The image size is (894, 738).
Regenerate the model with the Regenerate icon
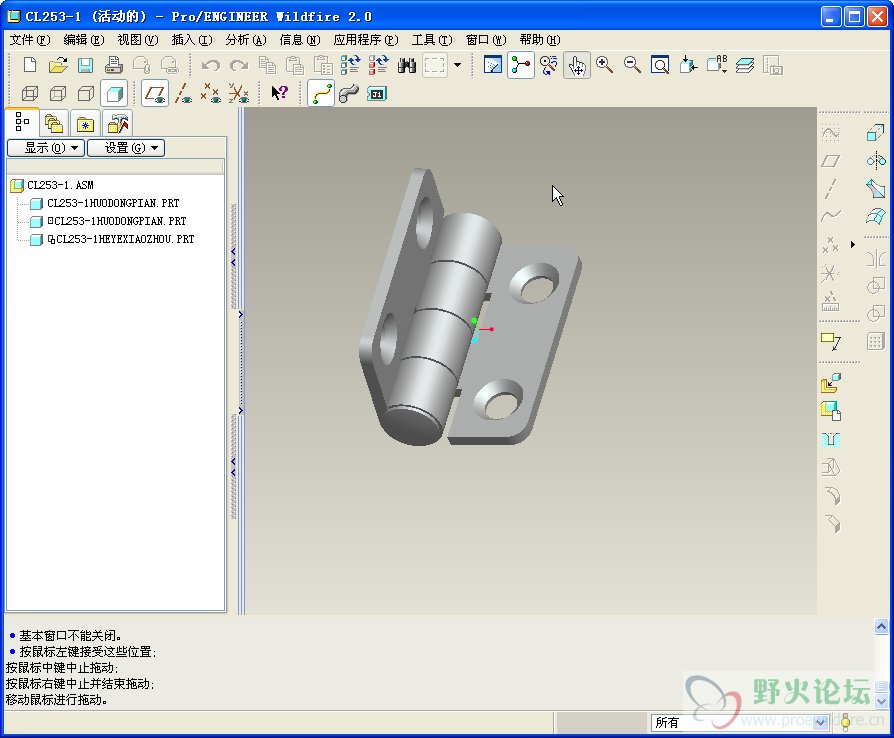pyautogui.click(x=351, y=65)
